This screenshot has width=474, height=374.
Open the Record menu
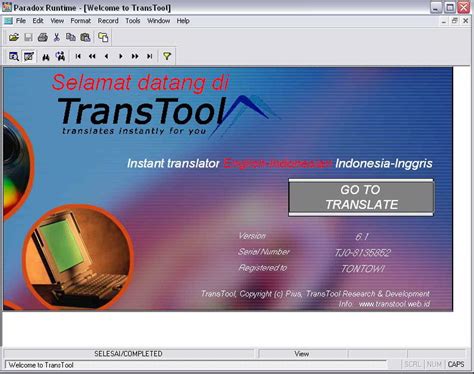[x=108, y=21]
